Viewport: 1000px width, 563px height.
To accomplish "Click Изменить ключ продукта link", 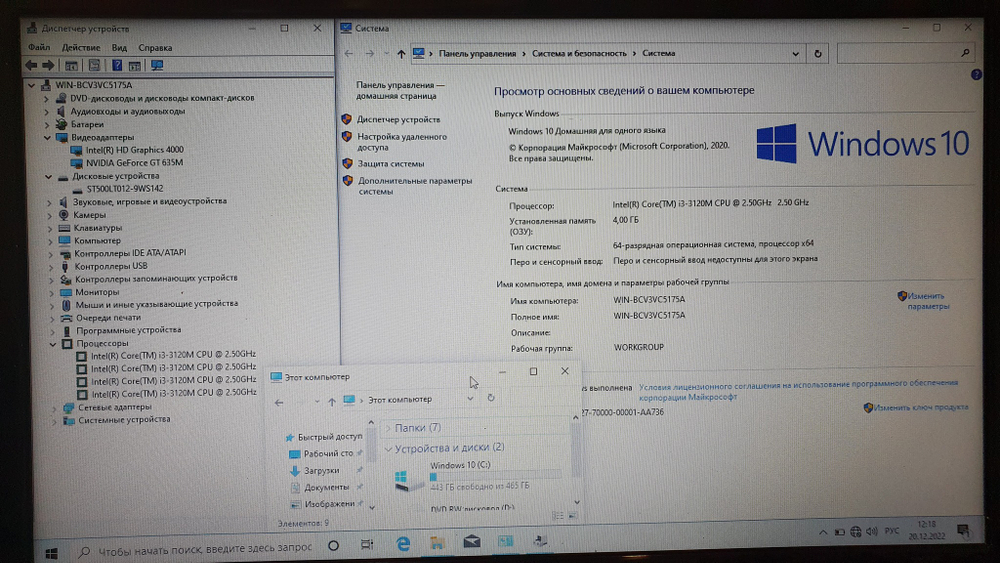I will click(921, 407).
